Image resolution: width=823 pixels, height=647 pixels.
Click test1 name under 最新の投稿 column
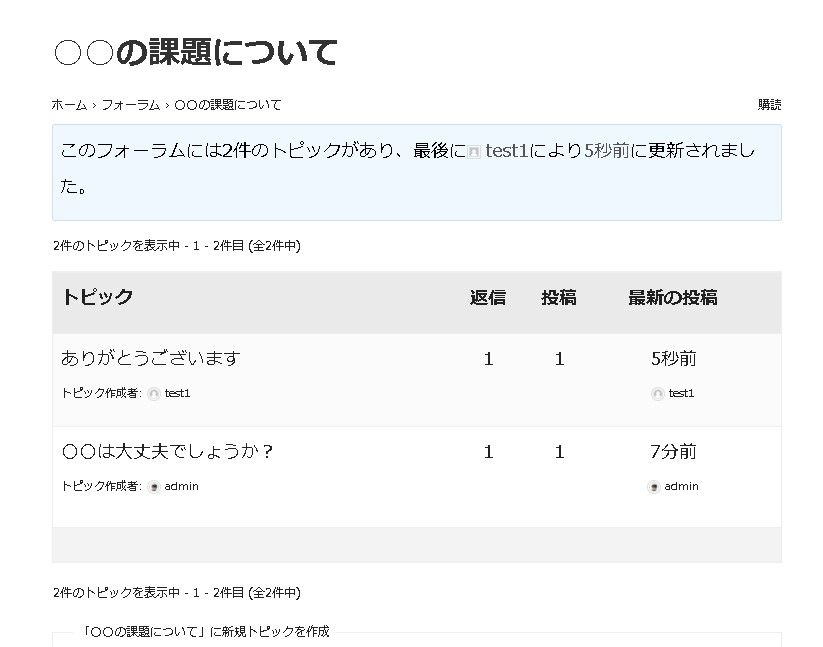(682, 394)
